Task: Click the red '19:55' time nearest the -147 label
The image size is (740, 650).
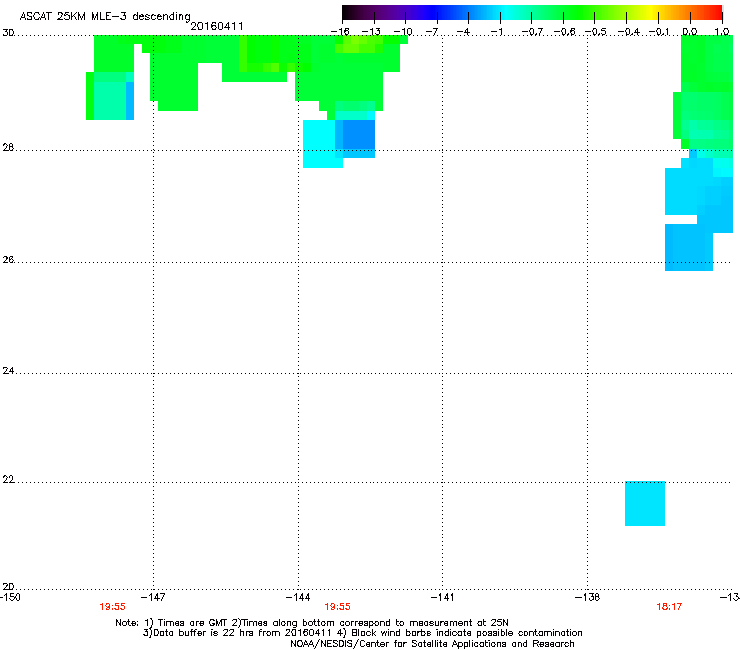Action: tap(112, 607)
